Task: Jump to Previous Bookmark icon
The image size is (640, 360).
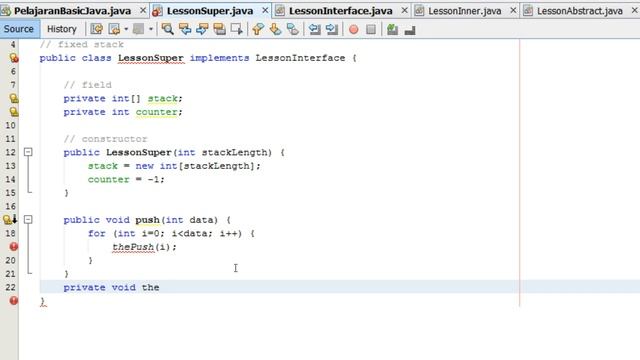Action: pyautogui.click(x=258, y=29)
